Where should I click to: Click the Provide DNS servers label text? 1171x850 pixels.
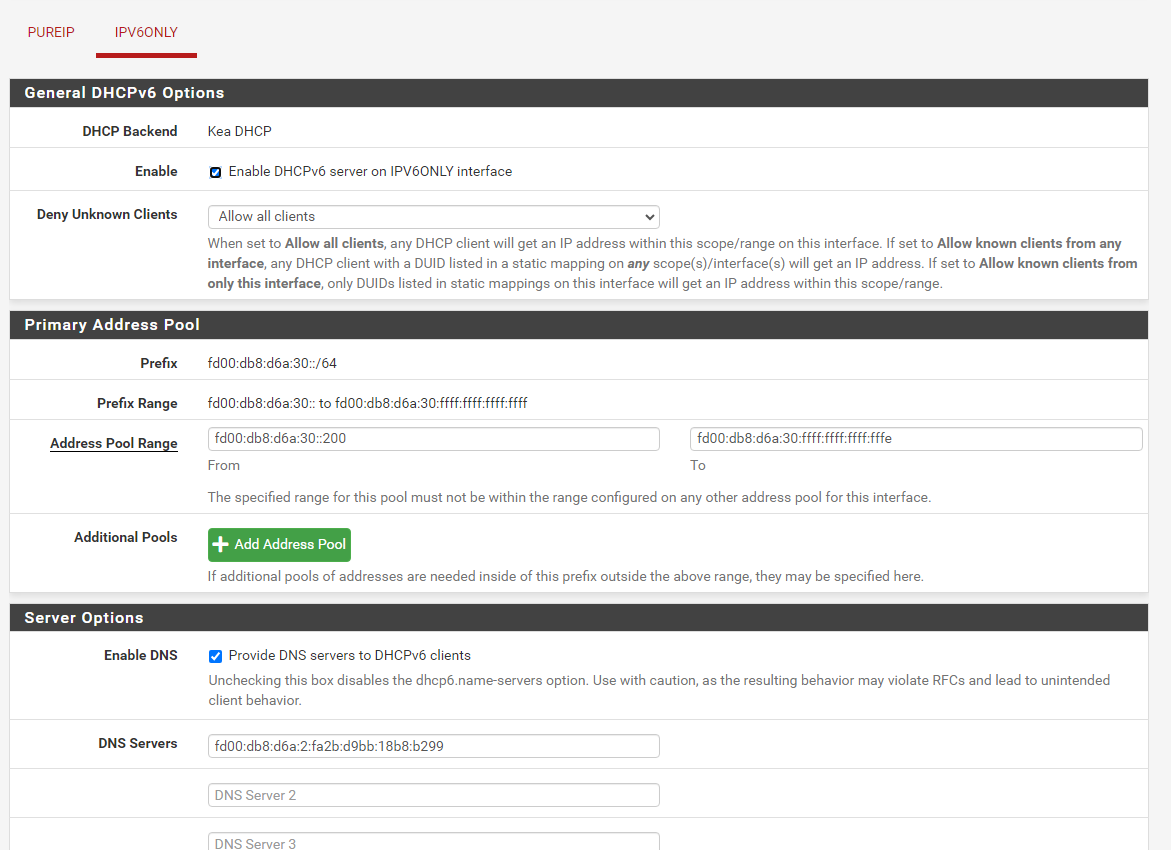350,655
